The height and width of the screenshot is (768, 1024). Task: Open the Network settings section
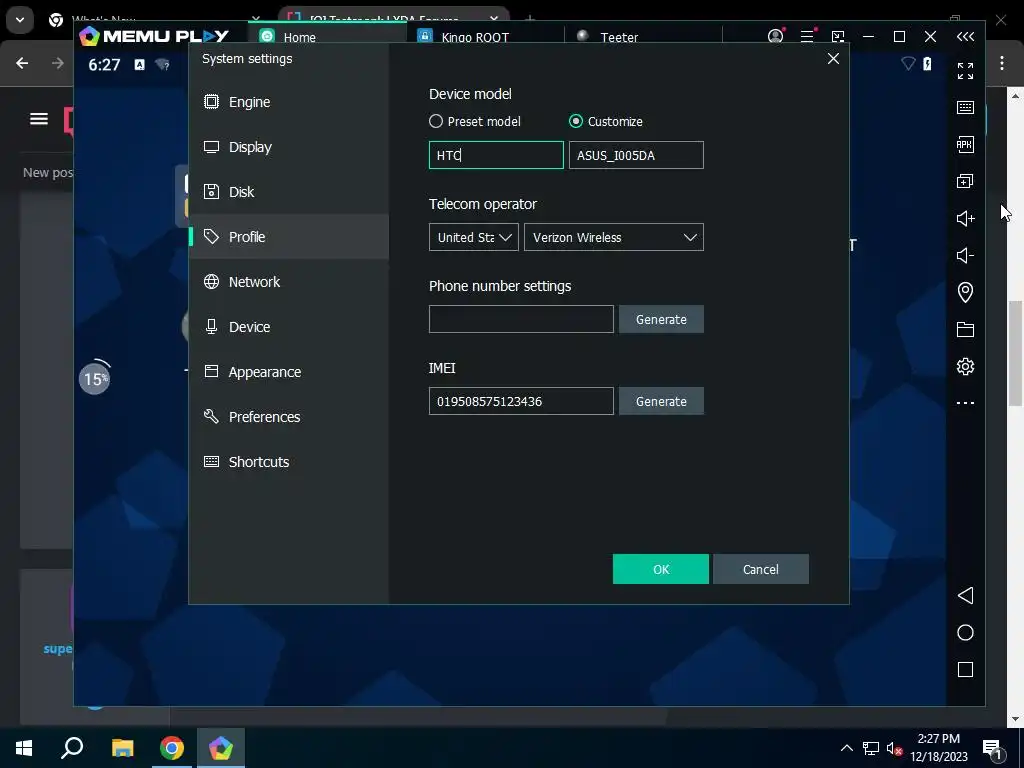point(289,281)
